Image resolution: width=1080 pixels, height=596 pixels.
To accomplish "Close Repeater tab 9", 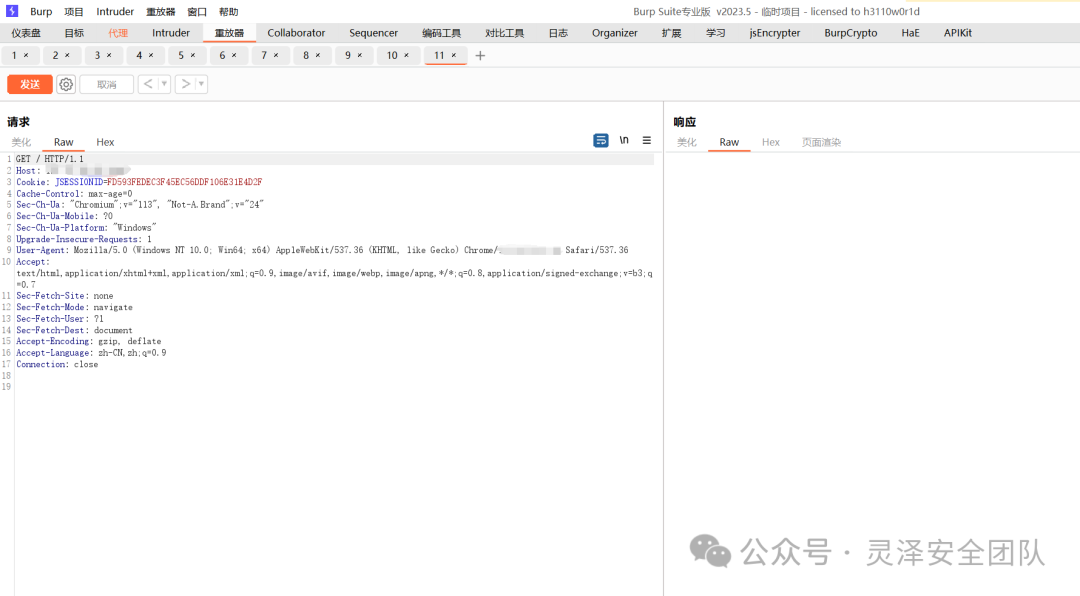I will point(360,55).
